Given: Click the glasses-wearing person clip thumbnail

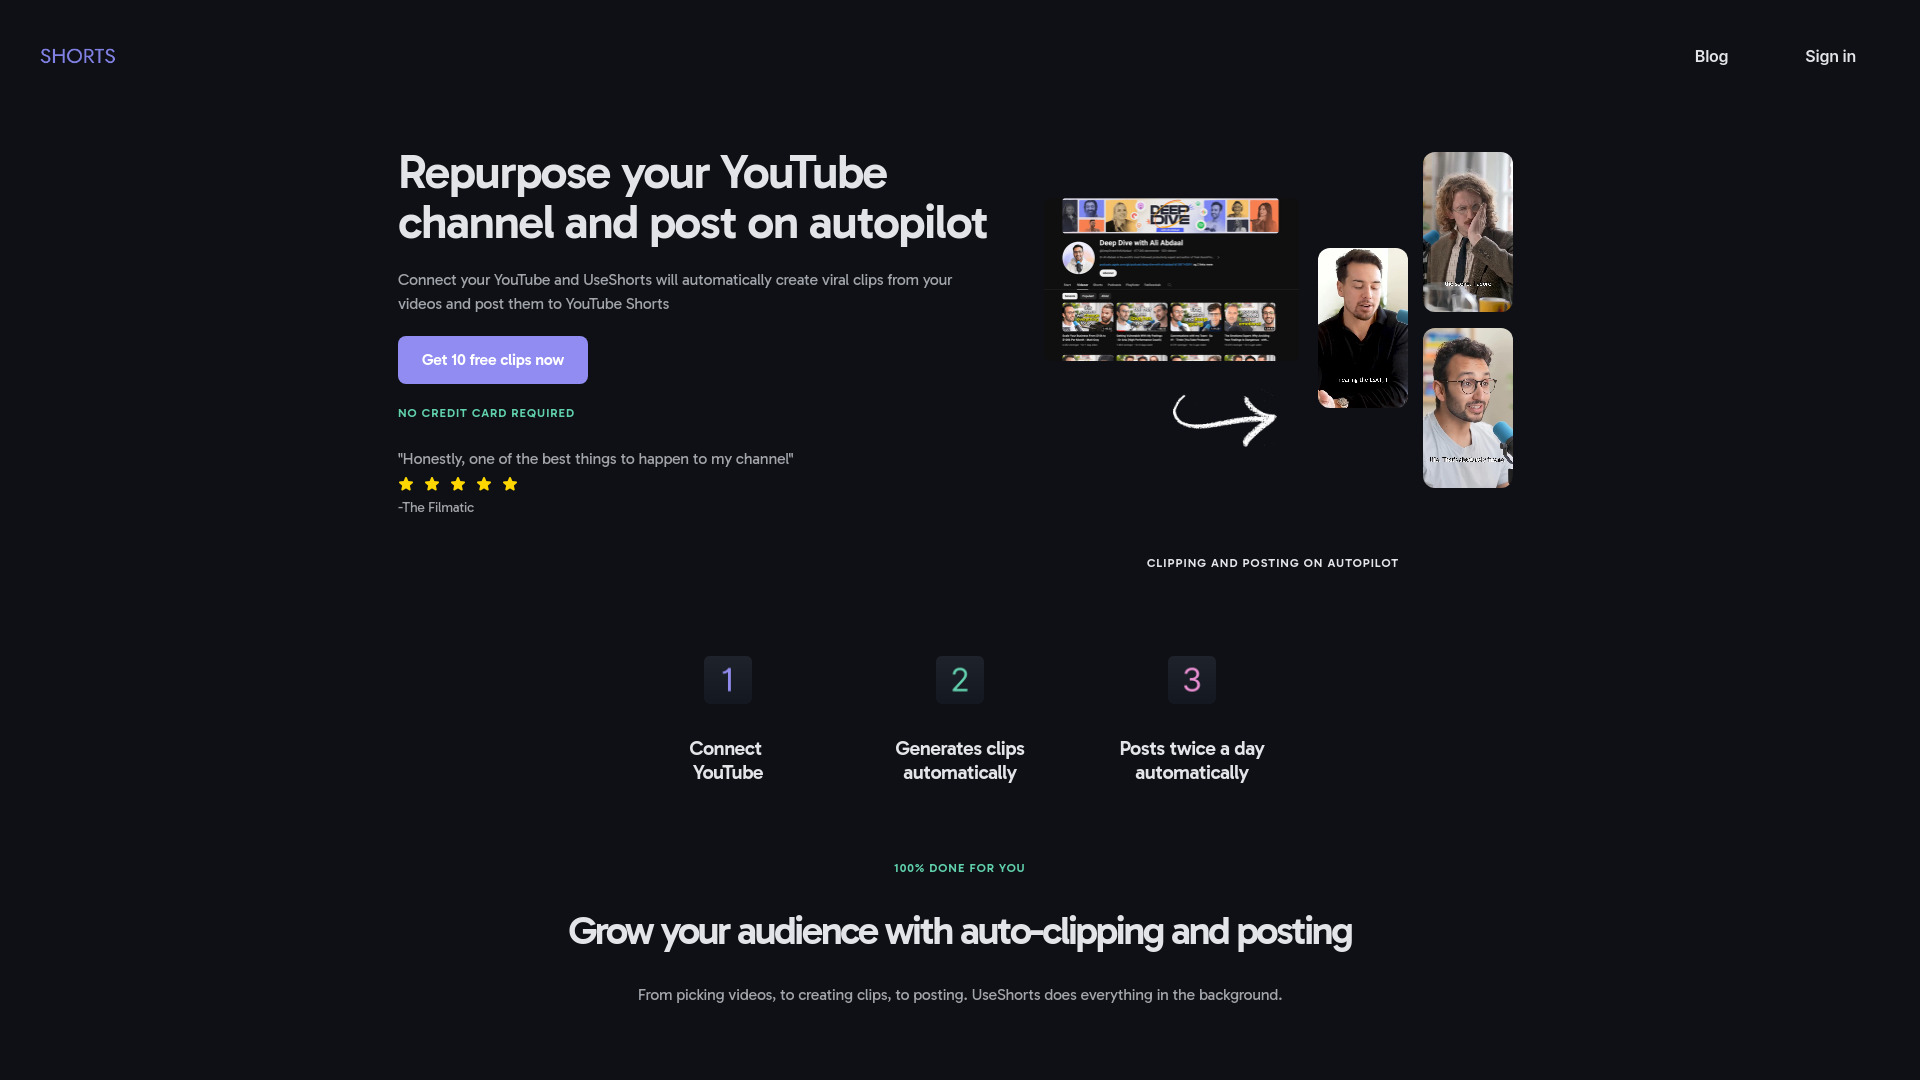Looking at the screenshot, I should click(1468, 407).
